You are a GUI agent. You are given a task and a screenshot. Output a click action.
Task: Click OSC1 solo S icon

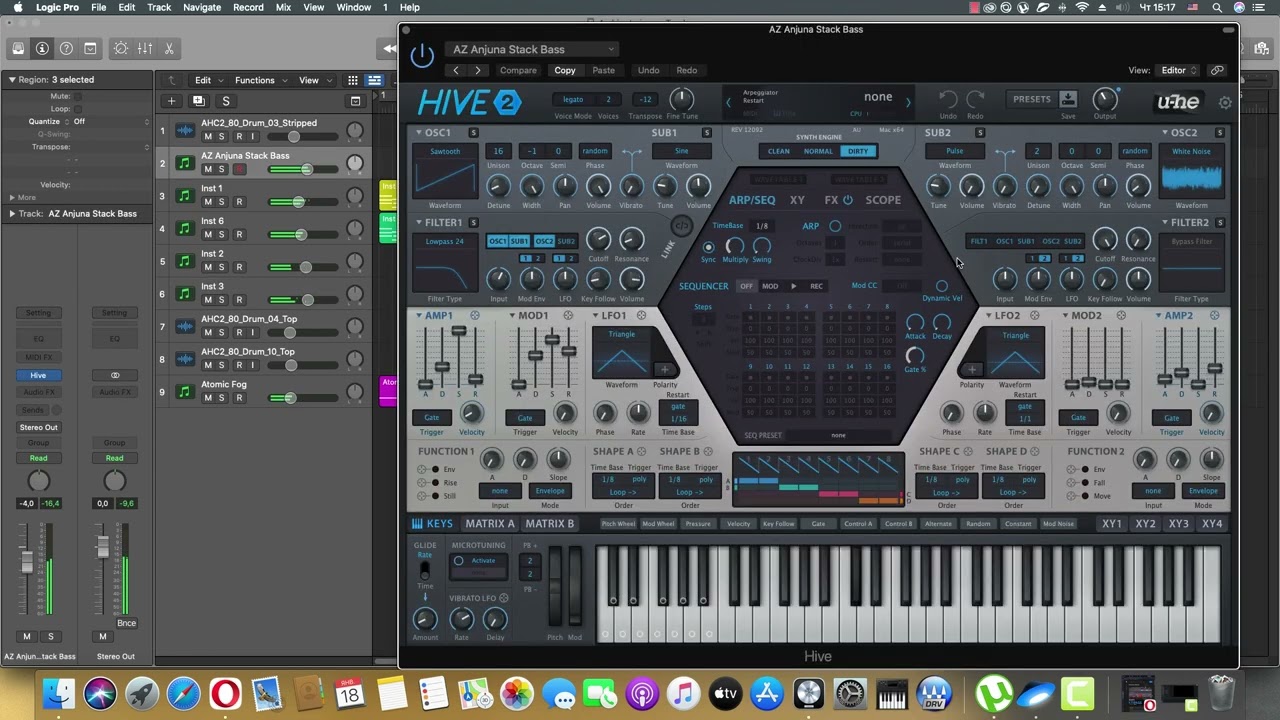click(x=473, y=132)
